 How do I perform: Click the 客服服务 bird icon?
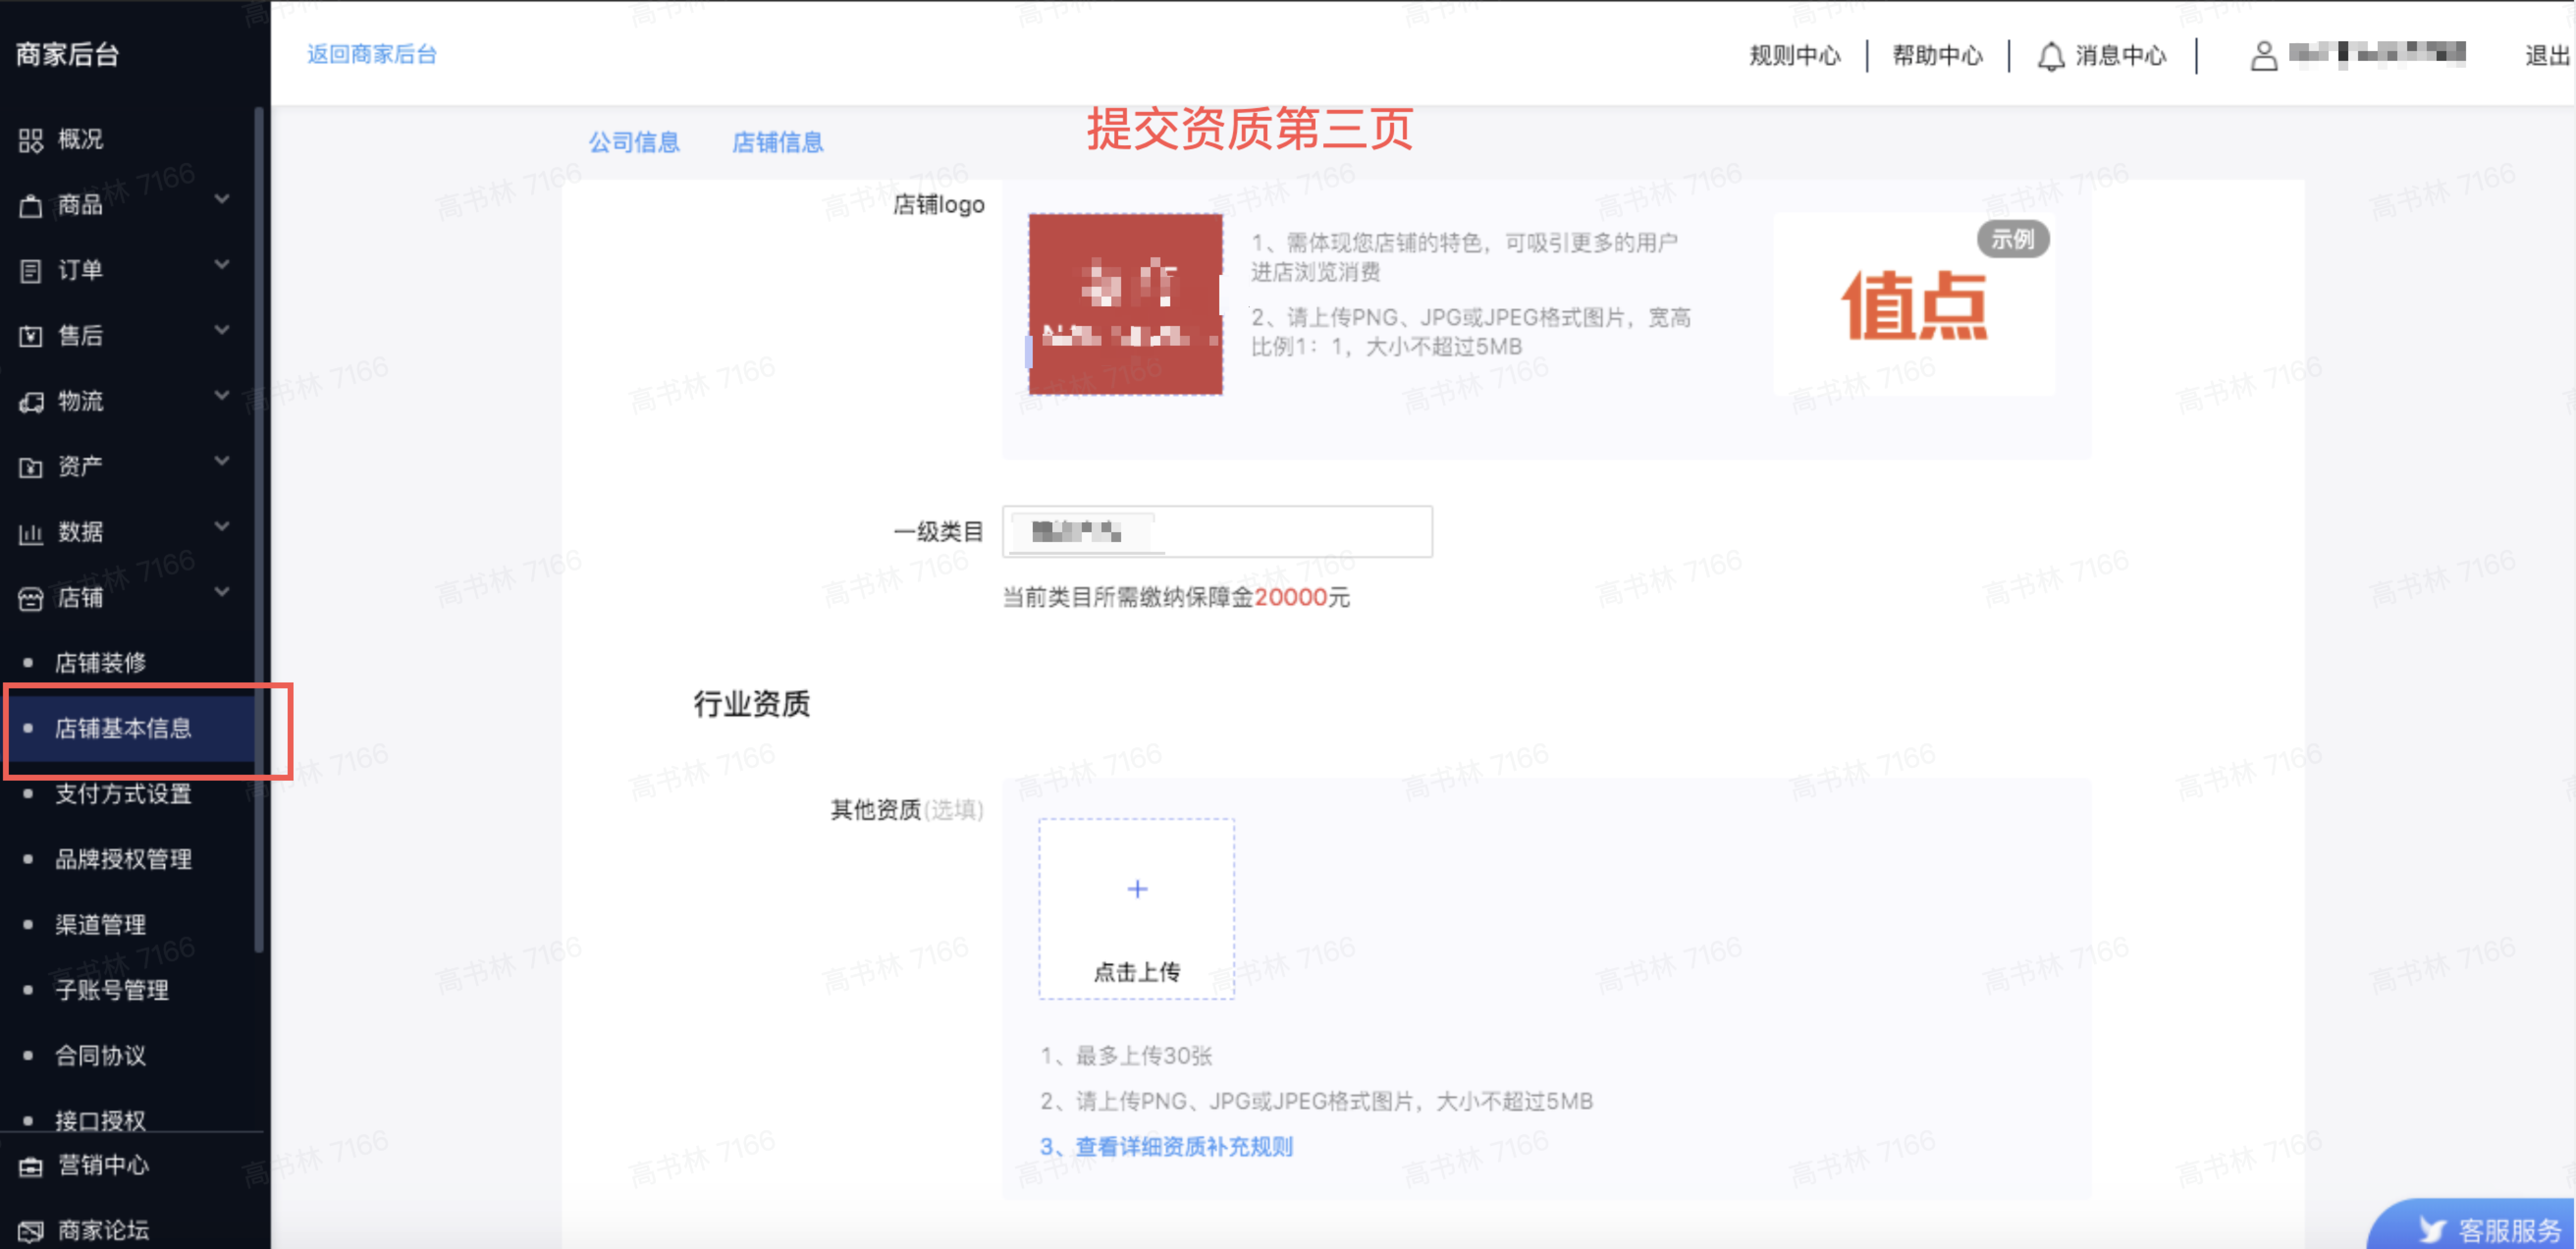point(2432,1229)
